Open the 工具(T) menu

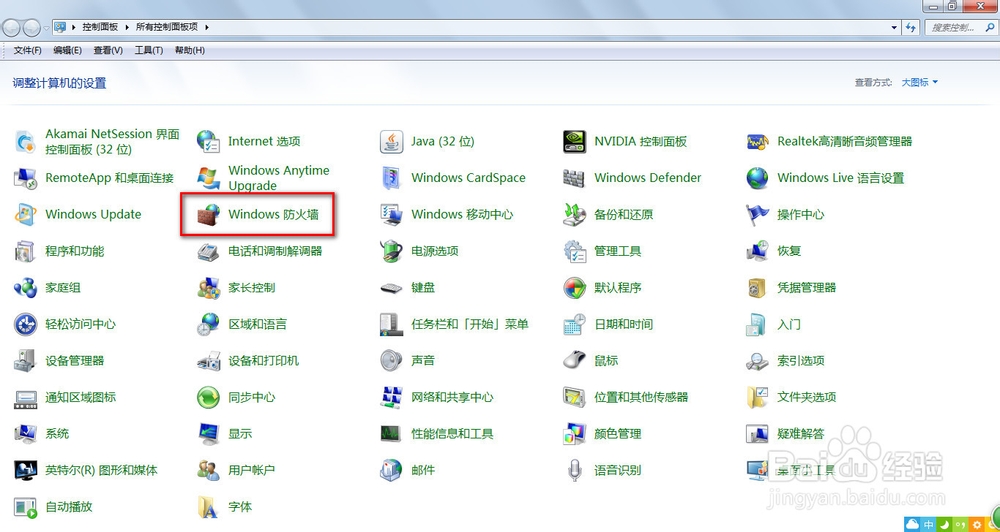click(149, 50)
